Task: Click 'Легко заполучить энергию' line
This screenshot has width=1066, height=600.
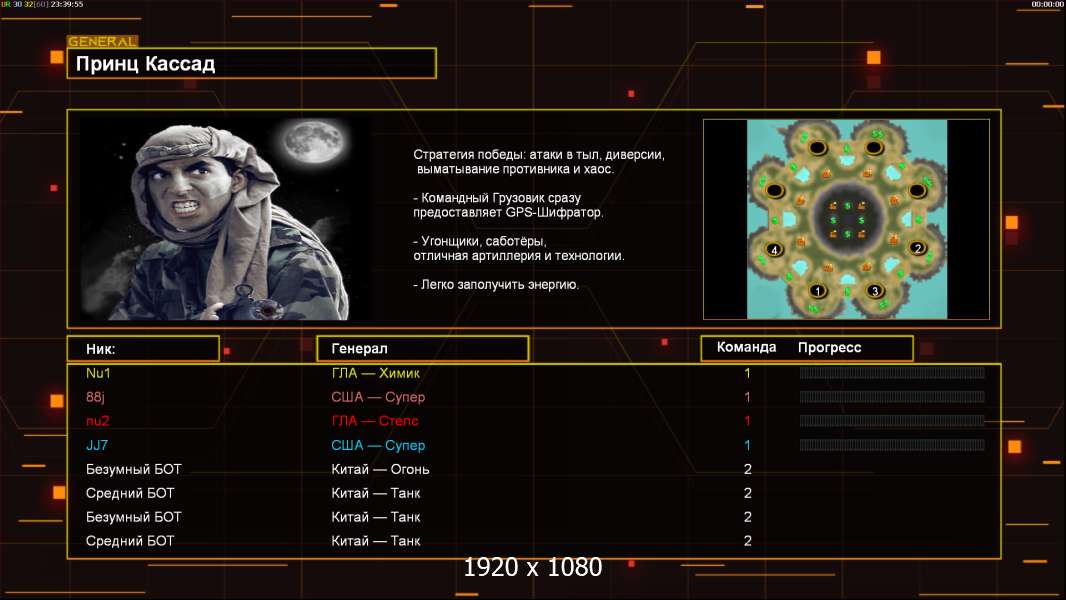Action: tap(496, 285)
